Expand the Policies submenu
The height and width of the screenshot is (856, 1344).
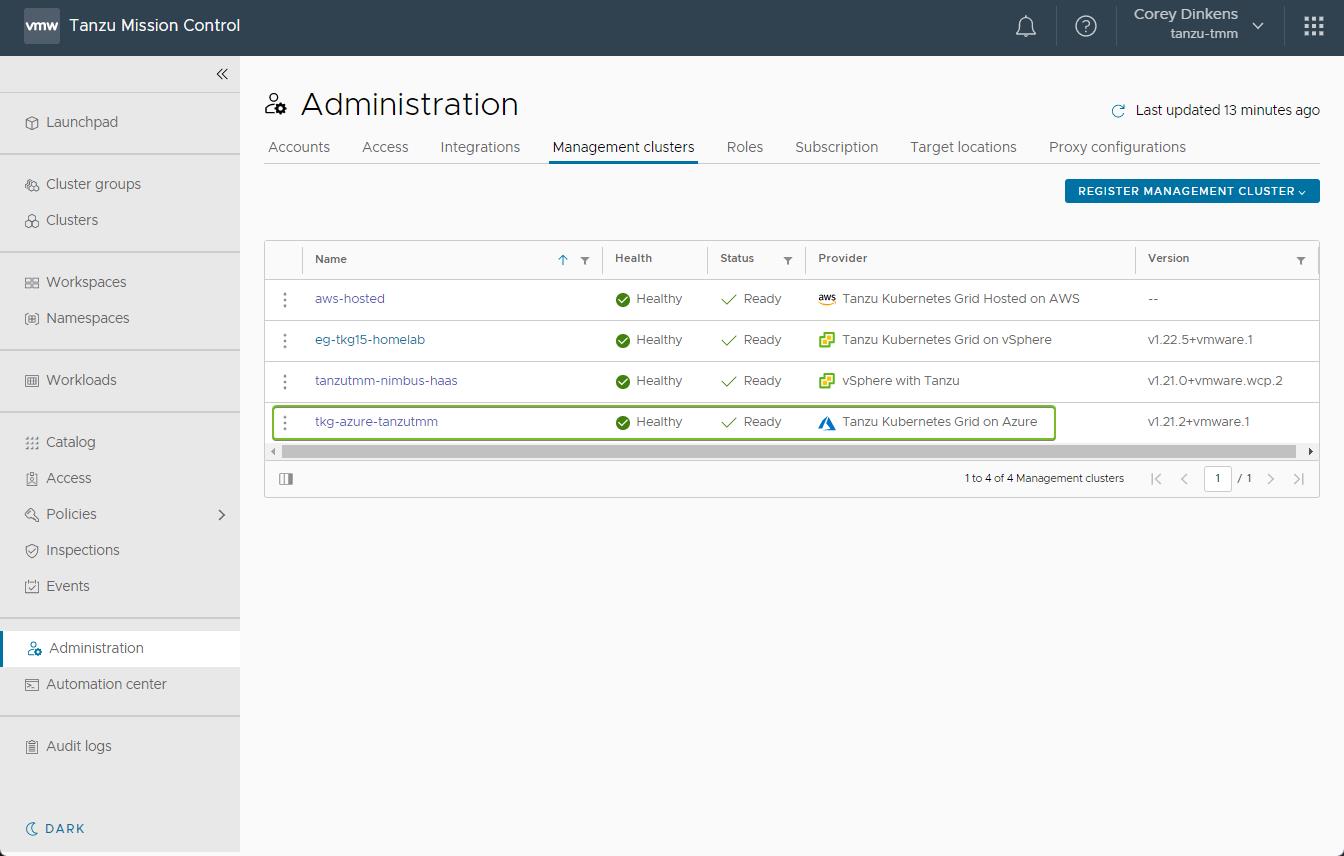pos(222,515)
